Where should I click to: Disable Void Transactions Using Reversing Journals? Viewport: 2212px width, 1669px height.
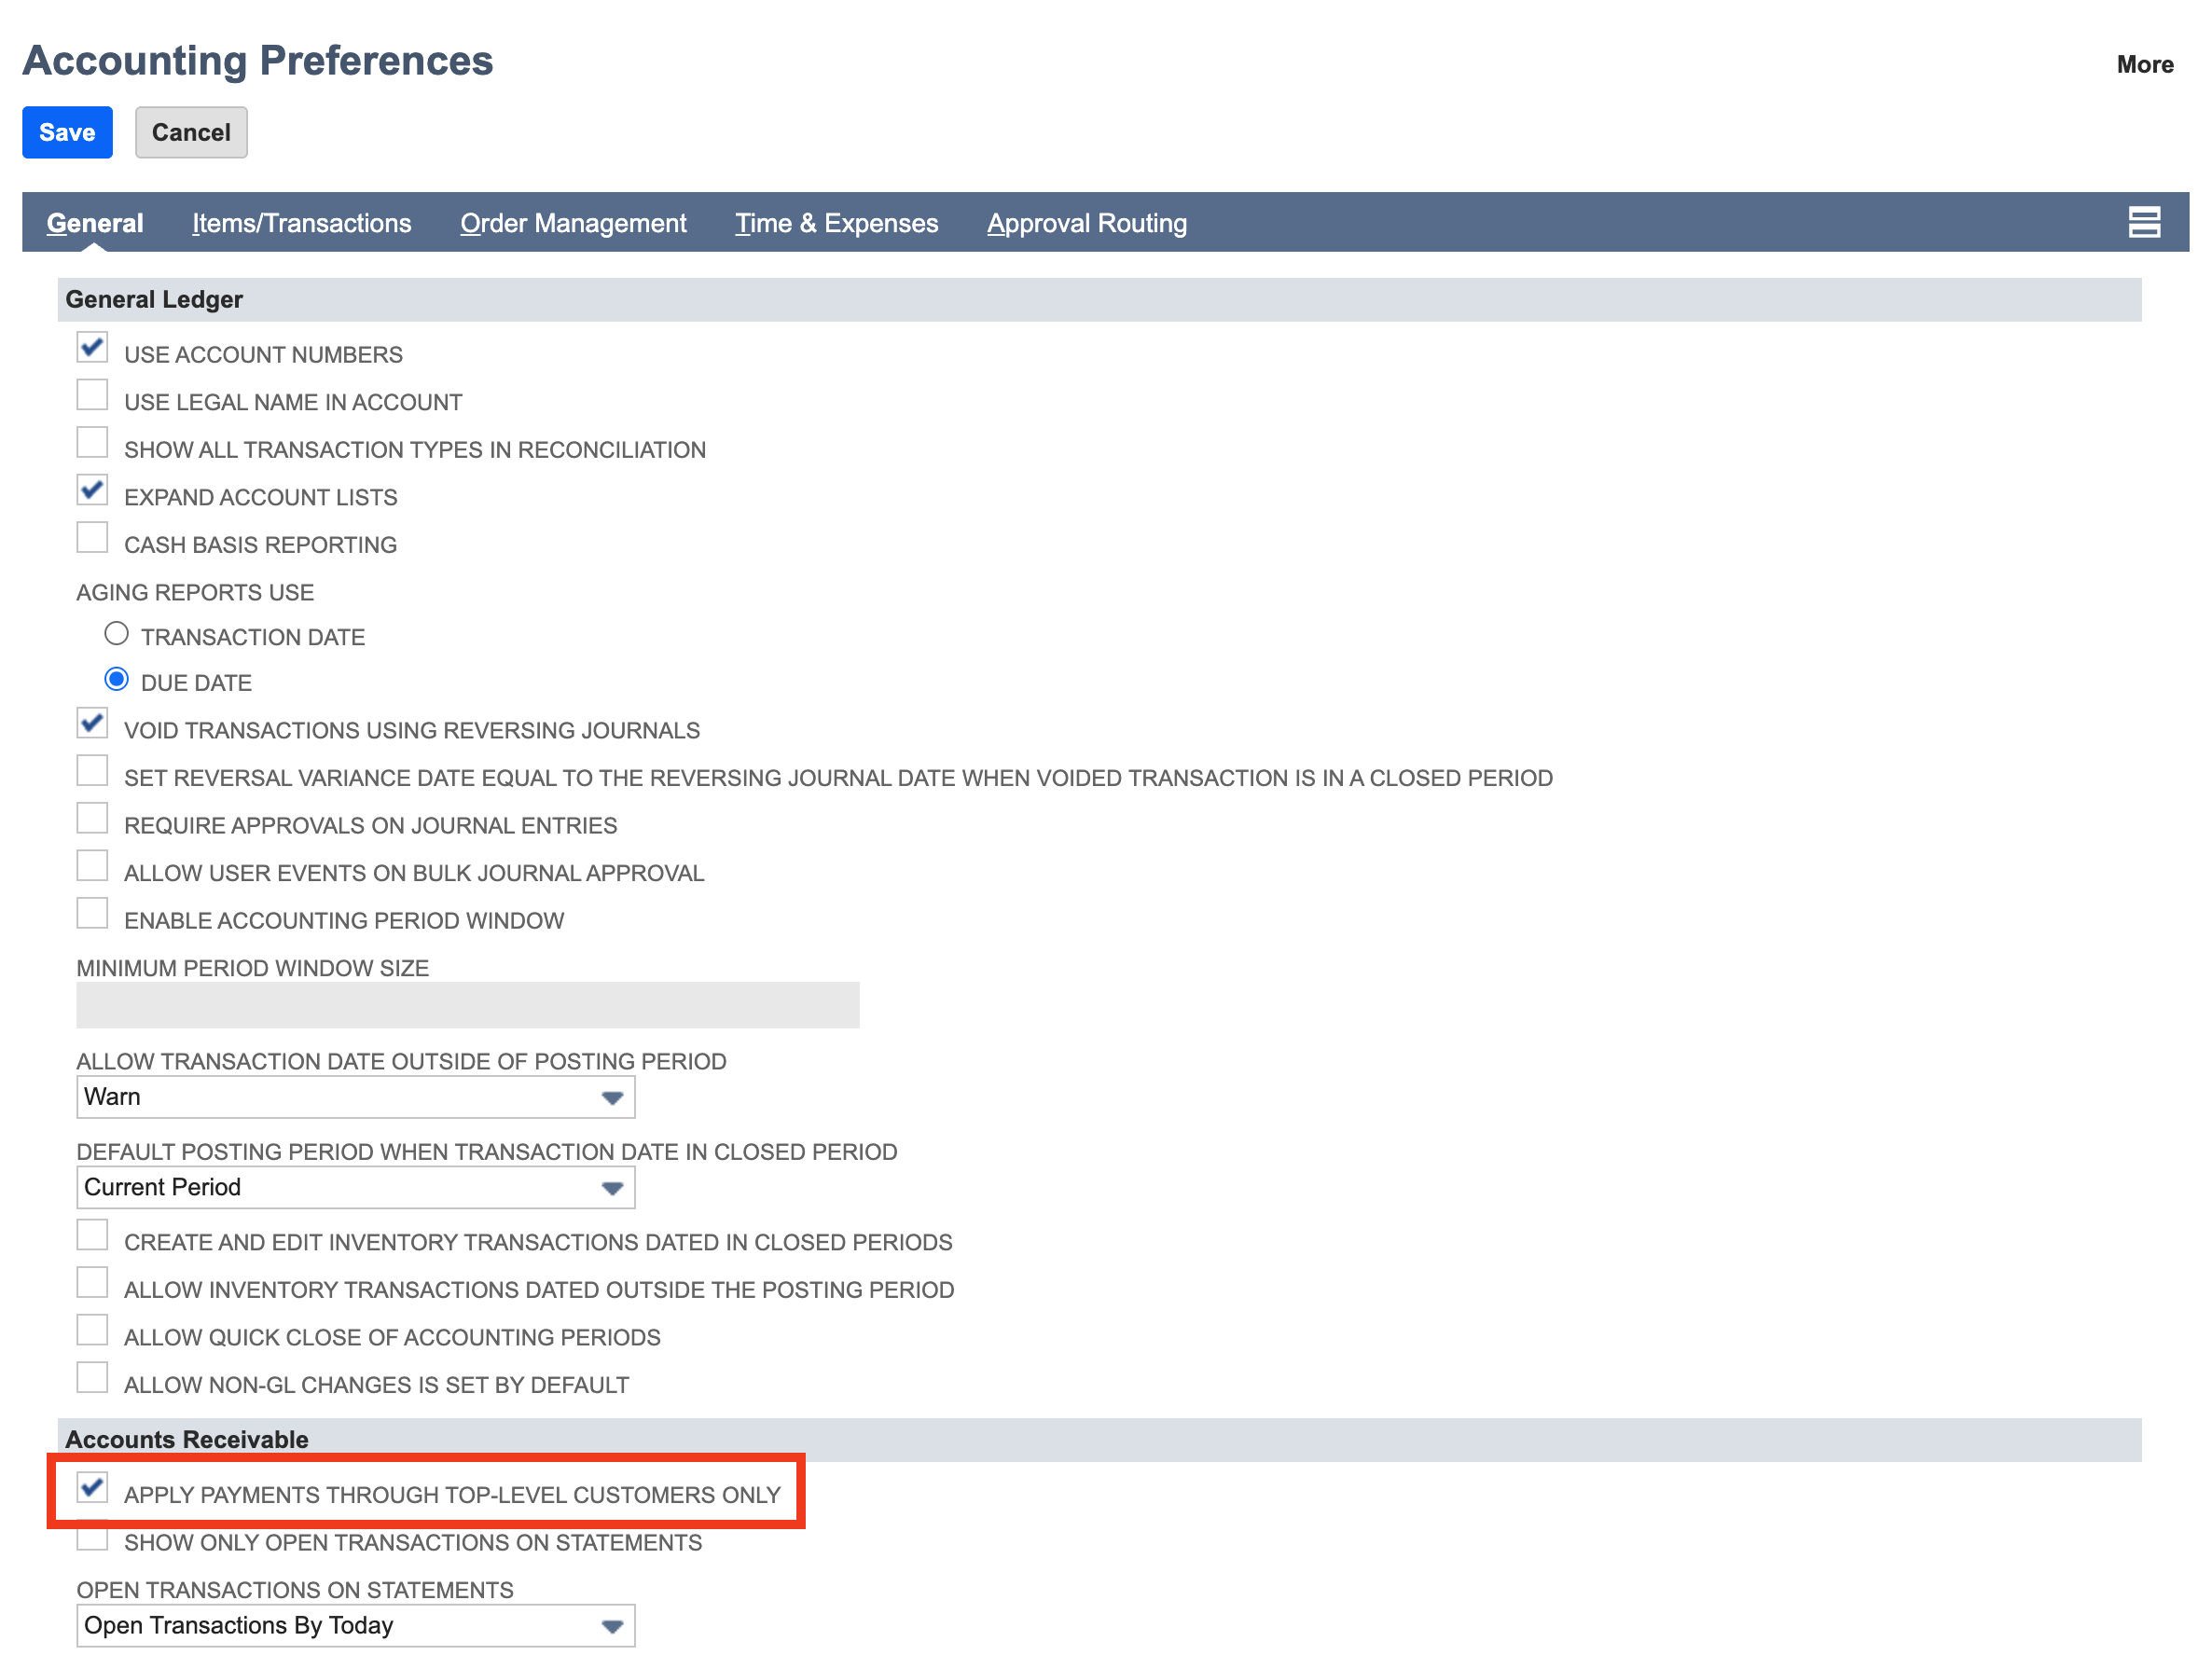[x=92, y=723]
